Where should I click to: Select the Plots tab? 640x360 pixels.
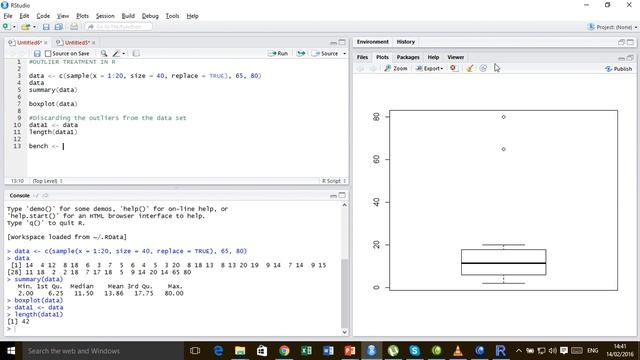382,57
